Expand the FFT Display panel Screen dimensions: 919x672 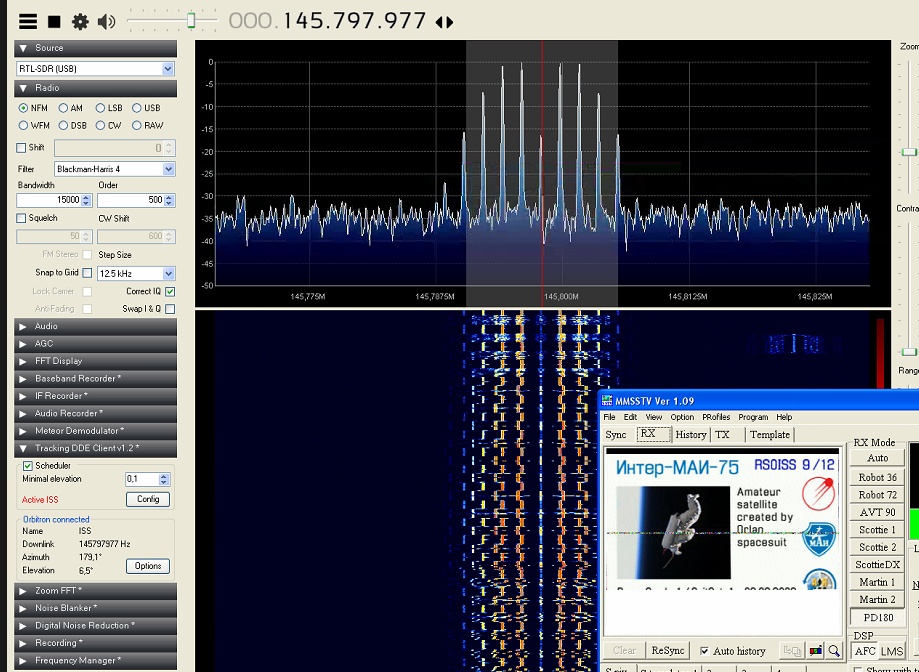tap(96, 361)
